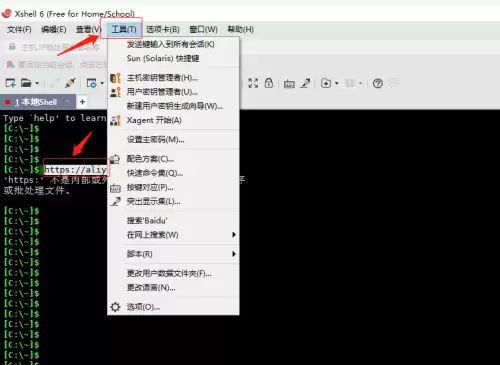The image size is (500, 365).
Task: Click the new session toolbar icon
Action: click(10, 83)
